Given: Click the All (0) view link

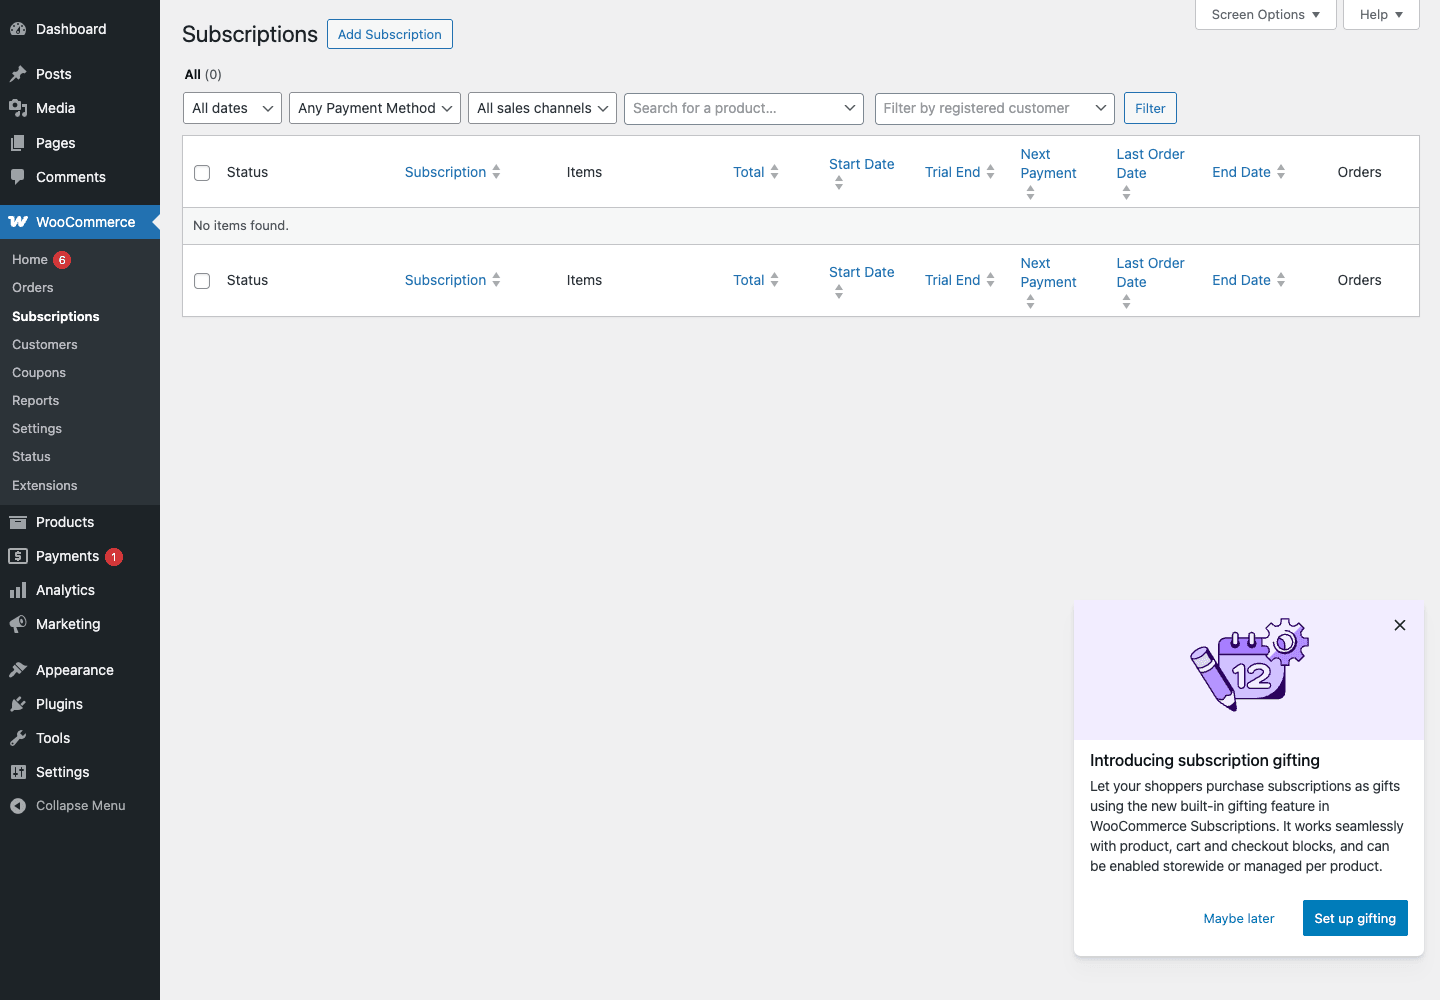Looking at the screenshot, I should coord(203,74).
